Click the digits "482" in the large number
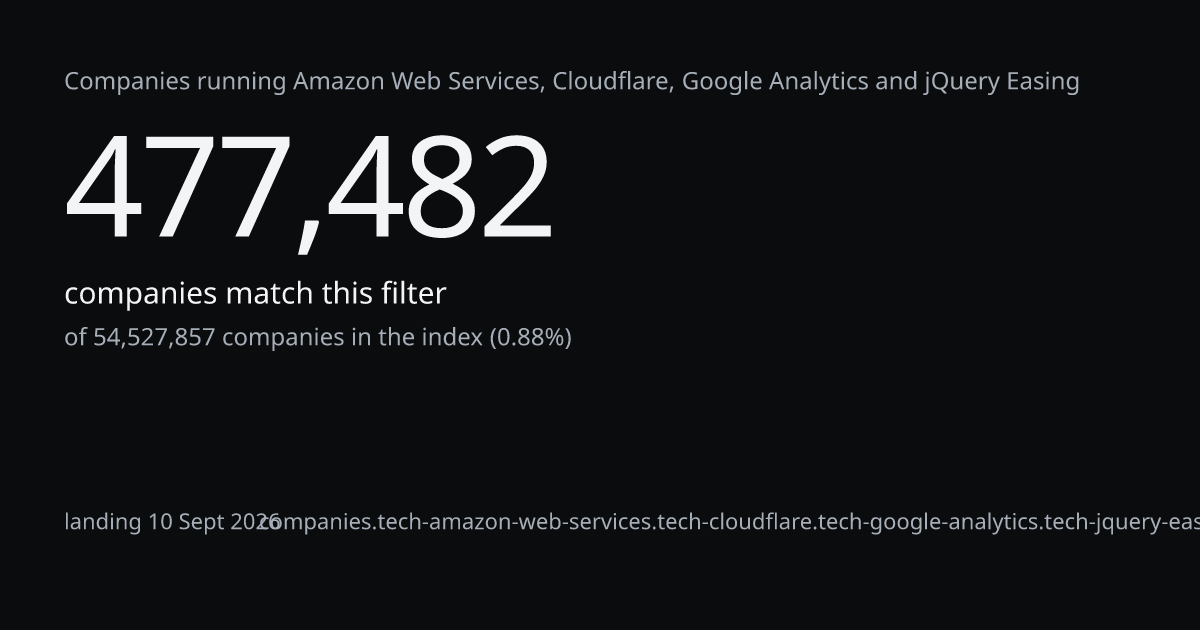The height and width of the screenshot is (630, 1200). tap(441, 189)
